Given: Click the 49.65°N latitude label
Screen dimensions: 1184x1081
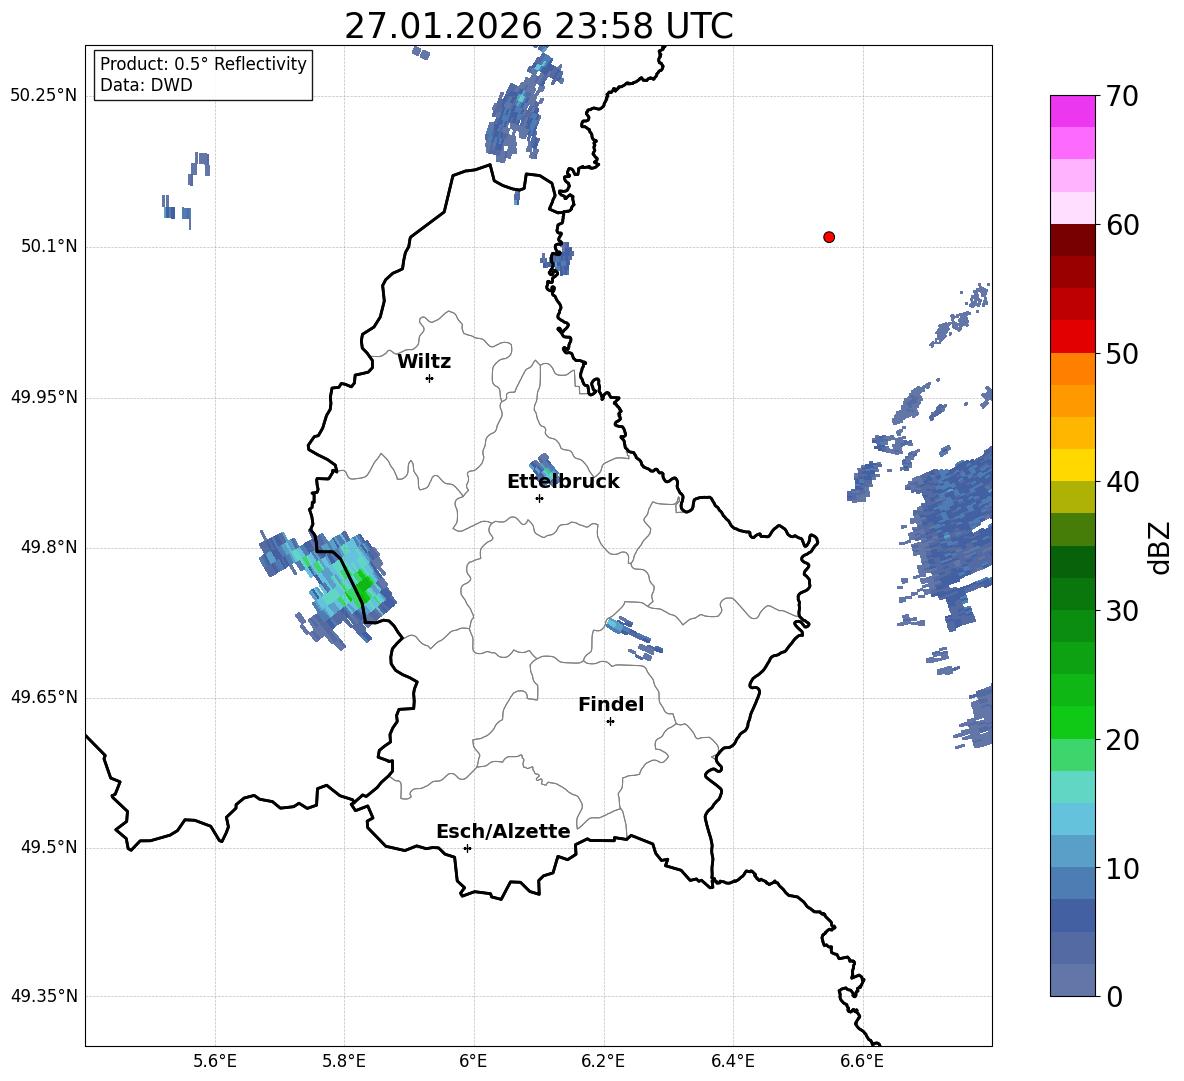Looking at the screenshot, I should coord(44,697).
